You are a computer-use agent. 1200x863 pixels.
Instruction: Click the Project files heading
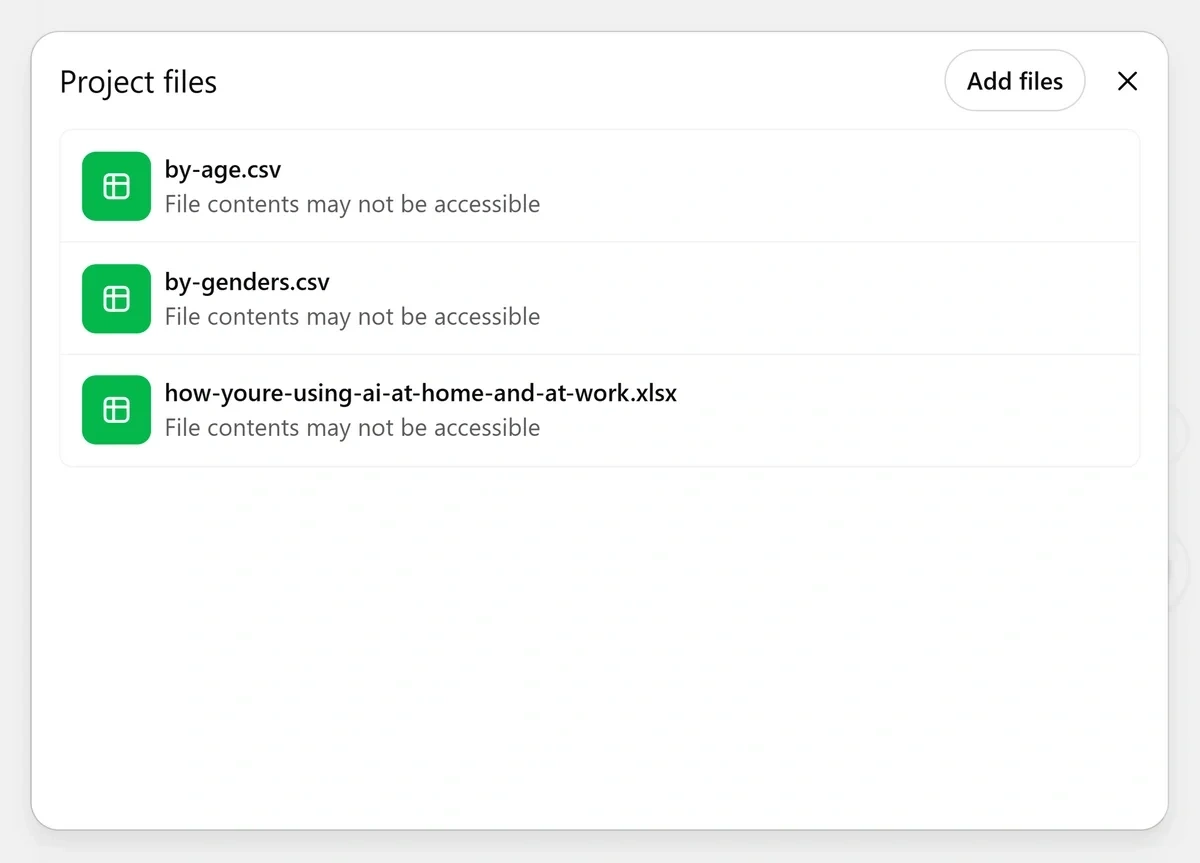point(138,82)
